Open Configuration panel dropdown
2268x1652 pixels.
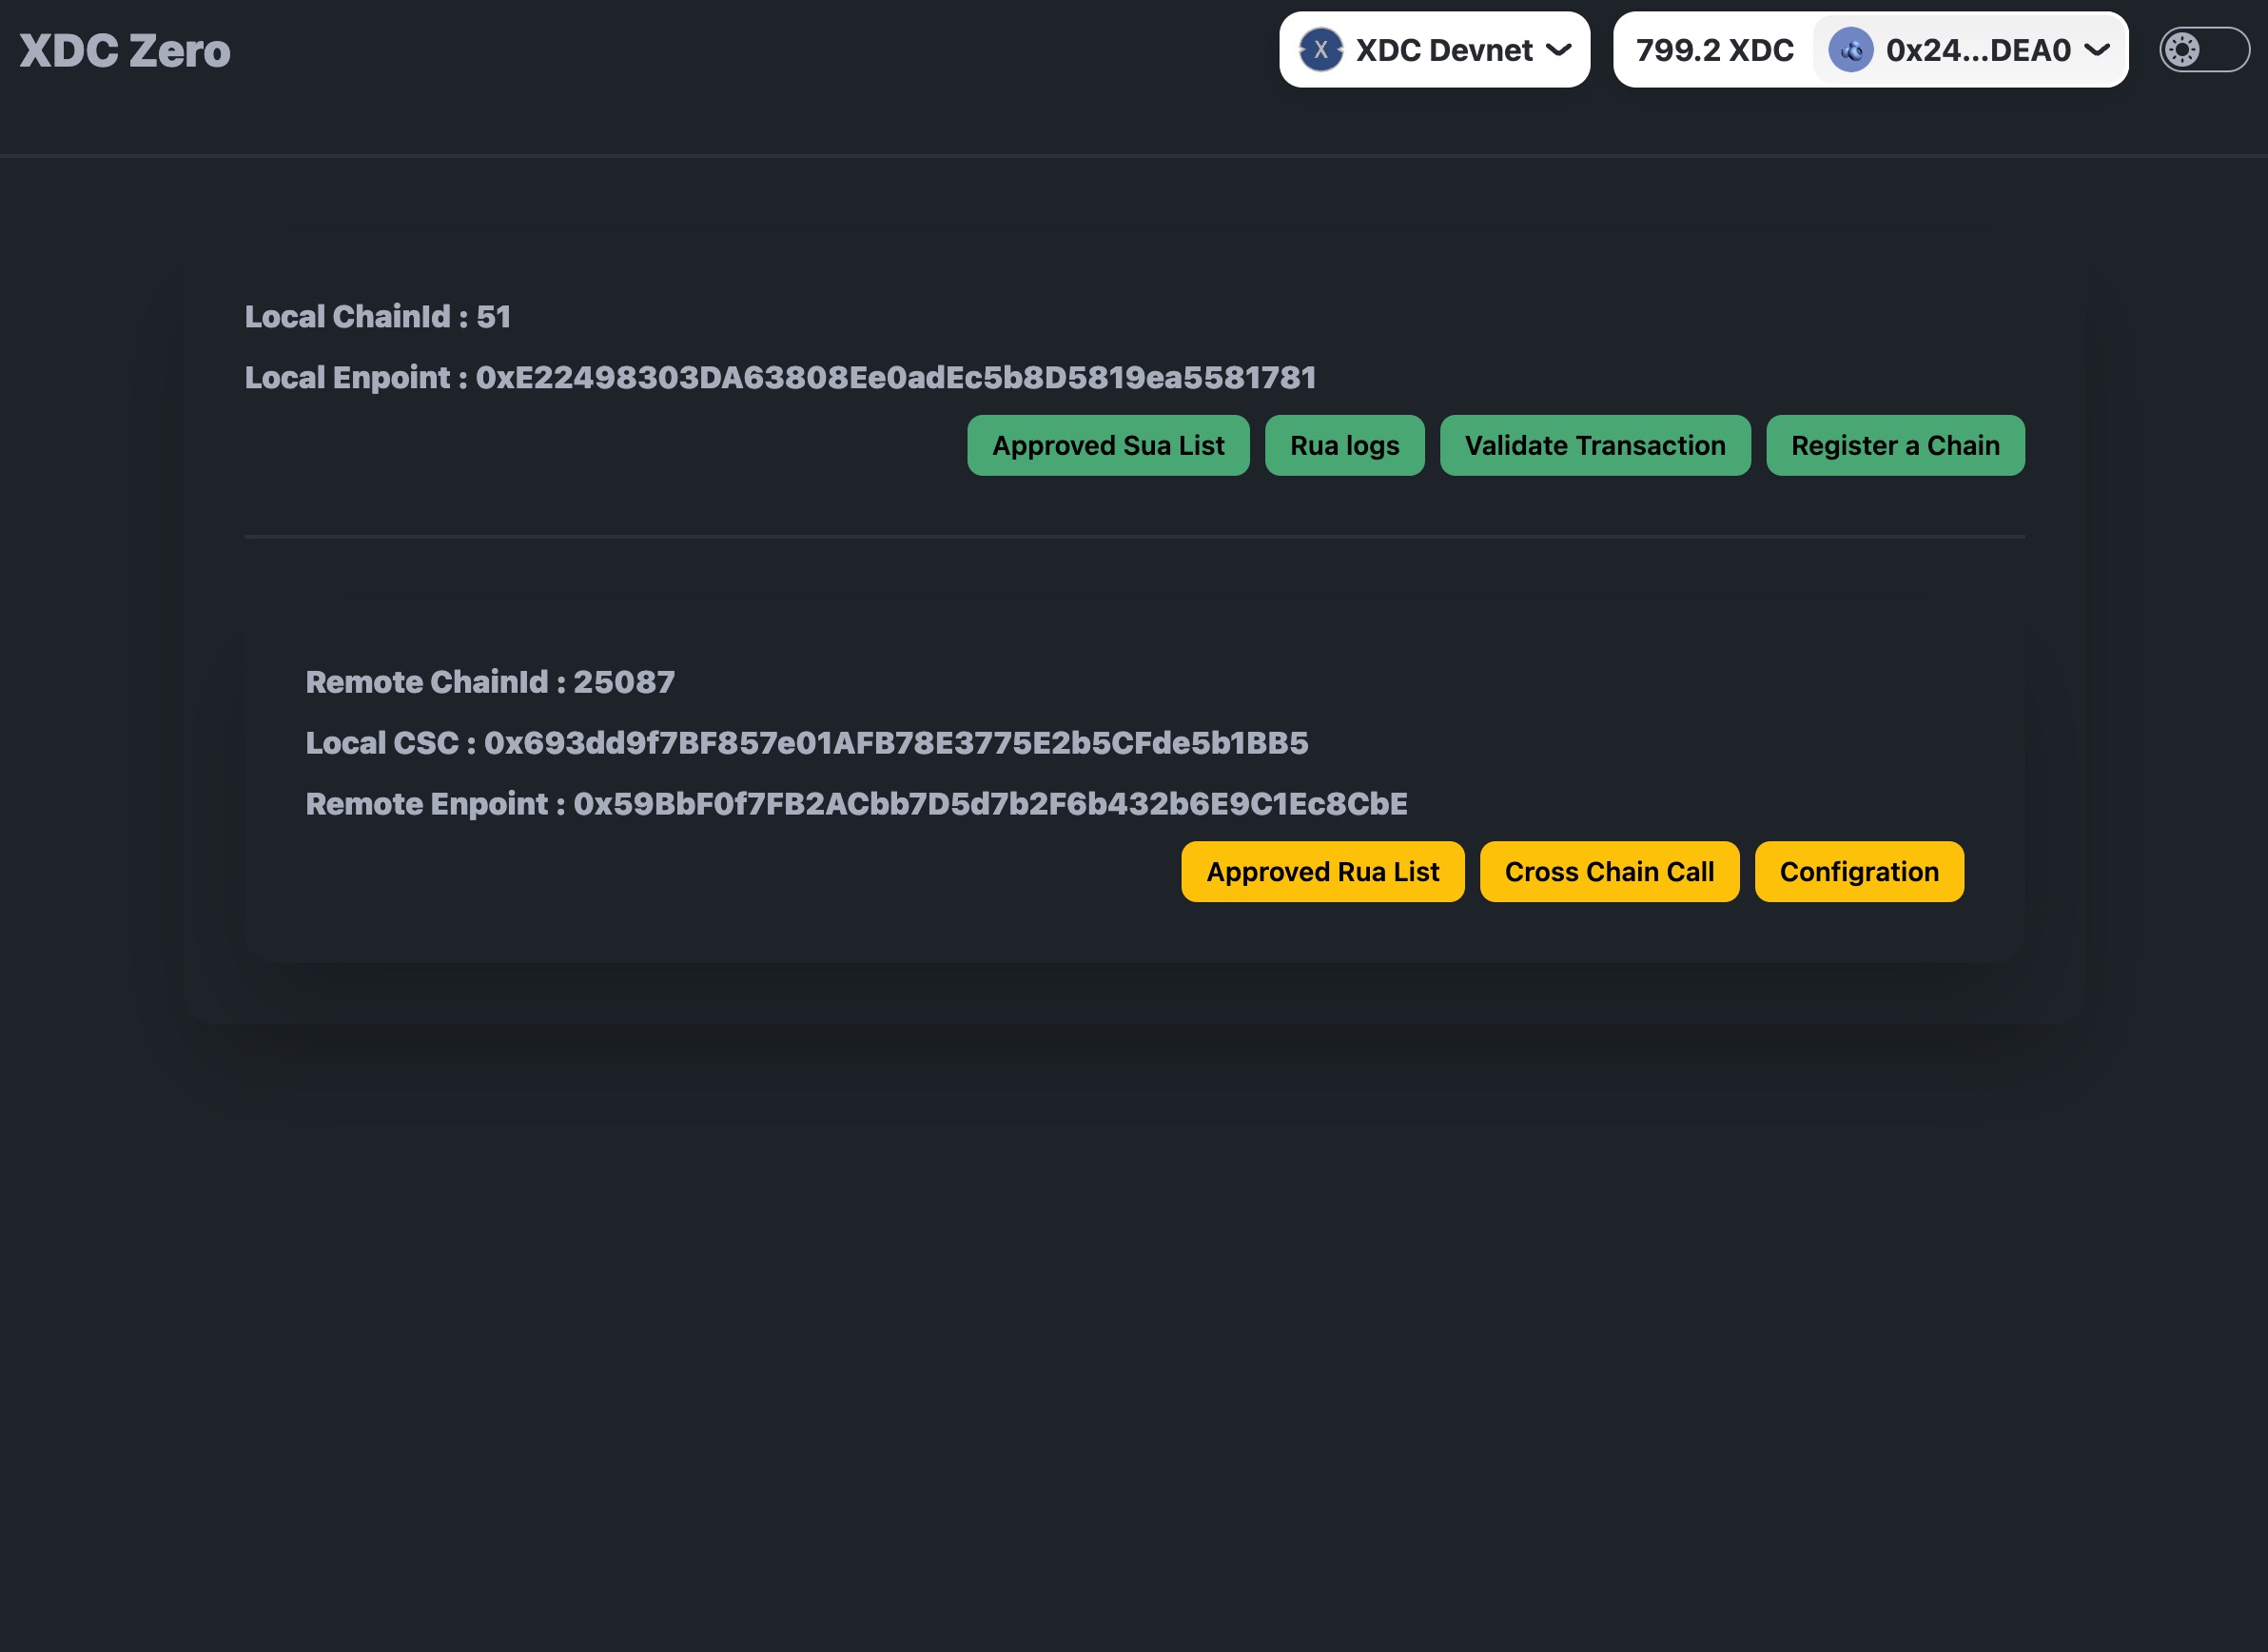click(1860, 870)
